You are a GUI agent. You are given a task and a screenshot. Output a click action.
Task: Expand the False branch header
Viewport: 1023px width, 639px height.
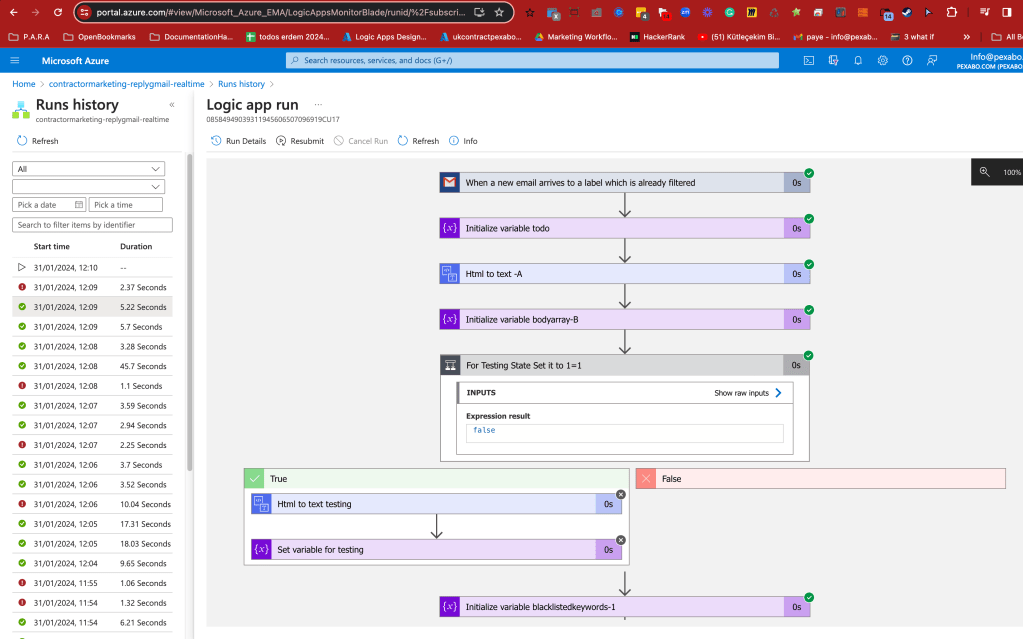(x=821, y=478)
